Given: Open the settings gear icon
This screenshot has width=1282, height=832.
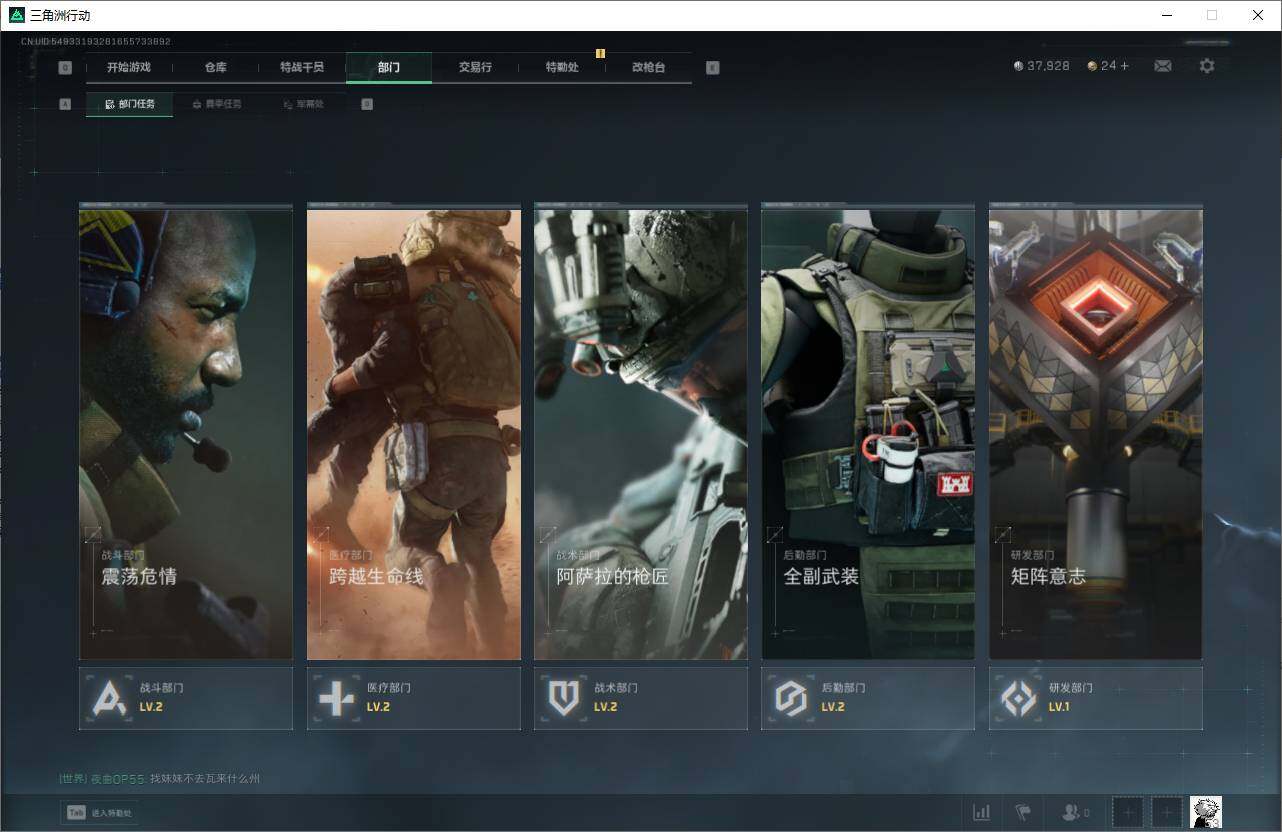Looking at the screenshot, I should pos(1207,66).
